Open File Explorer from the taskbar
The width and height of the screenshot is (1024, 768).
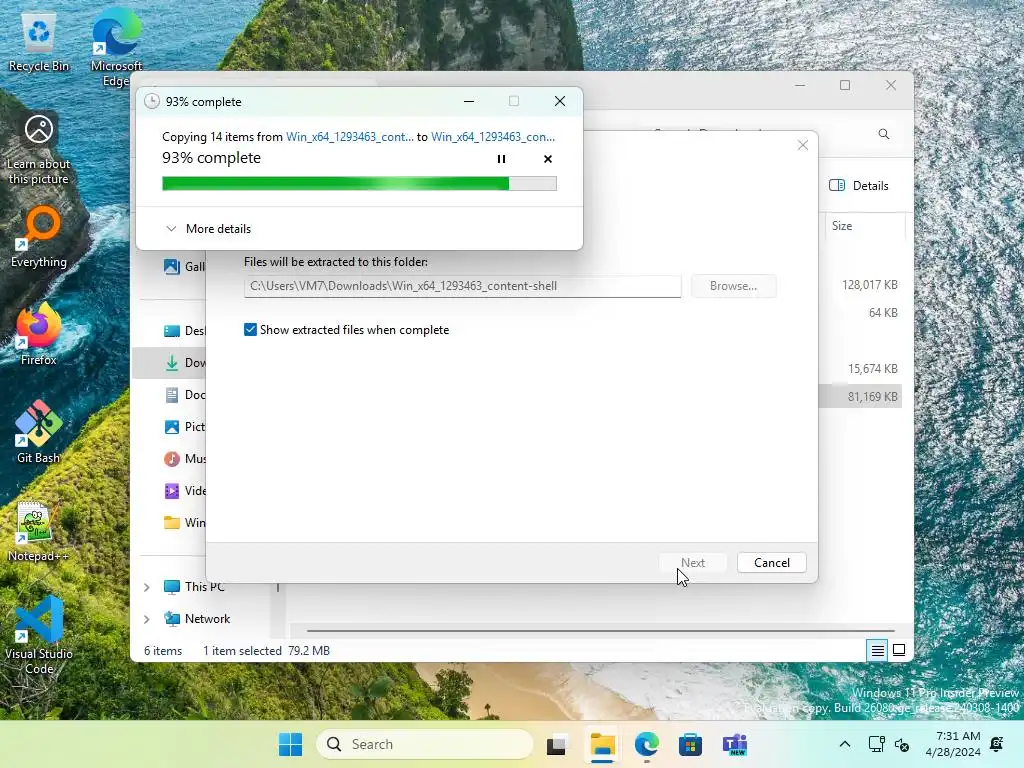point(602,744)
